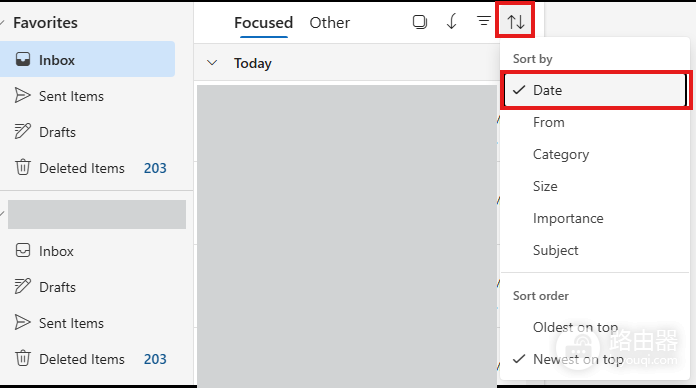The image size is (696, 388).
Task: Open Sent Items under Favorites
Action: tap(87, 96)
